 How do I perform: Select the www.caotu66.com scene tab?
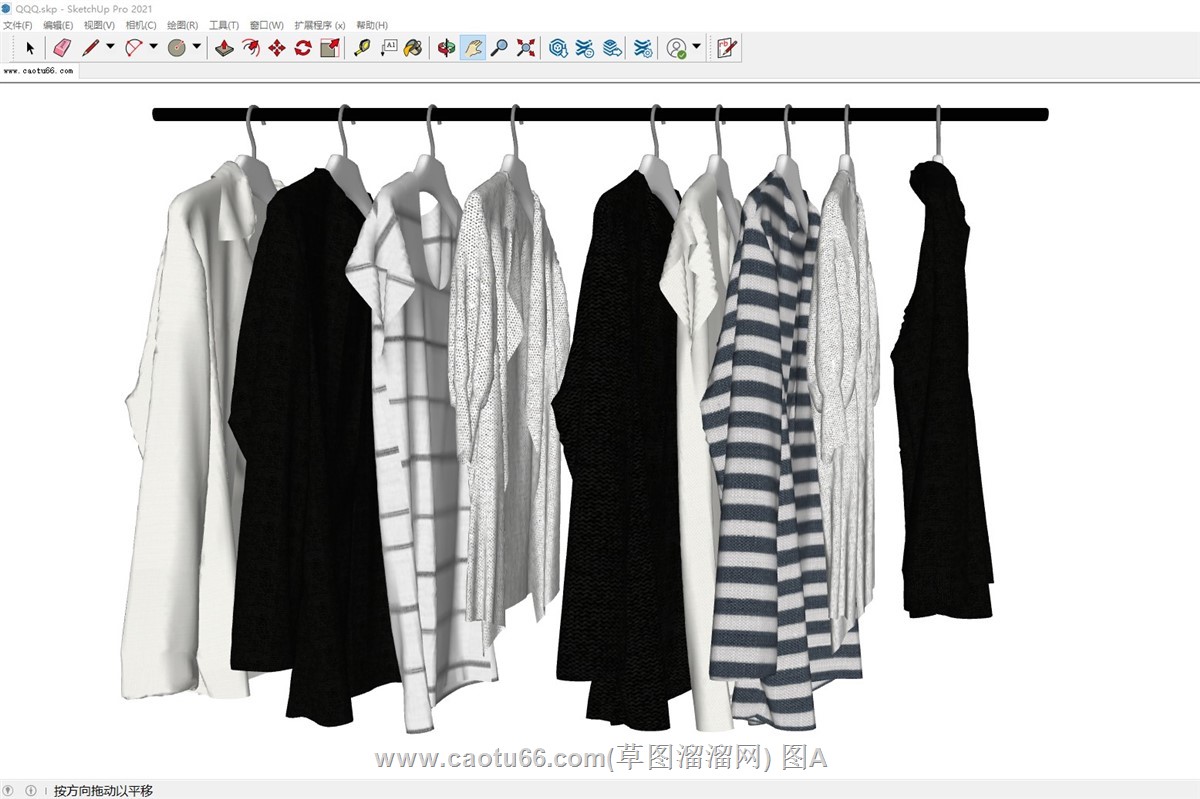click(x=38, y=72)
